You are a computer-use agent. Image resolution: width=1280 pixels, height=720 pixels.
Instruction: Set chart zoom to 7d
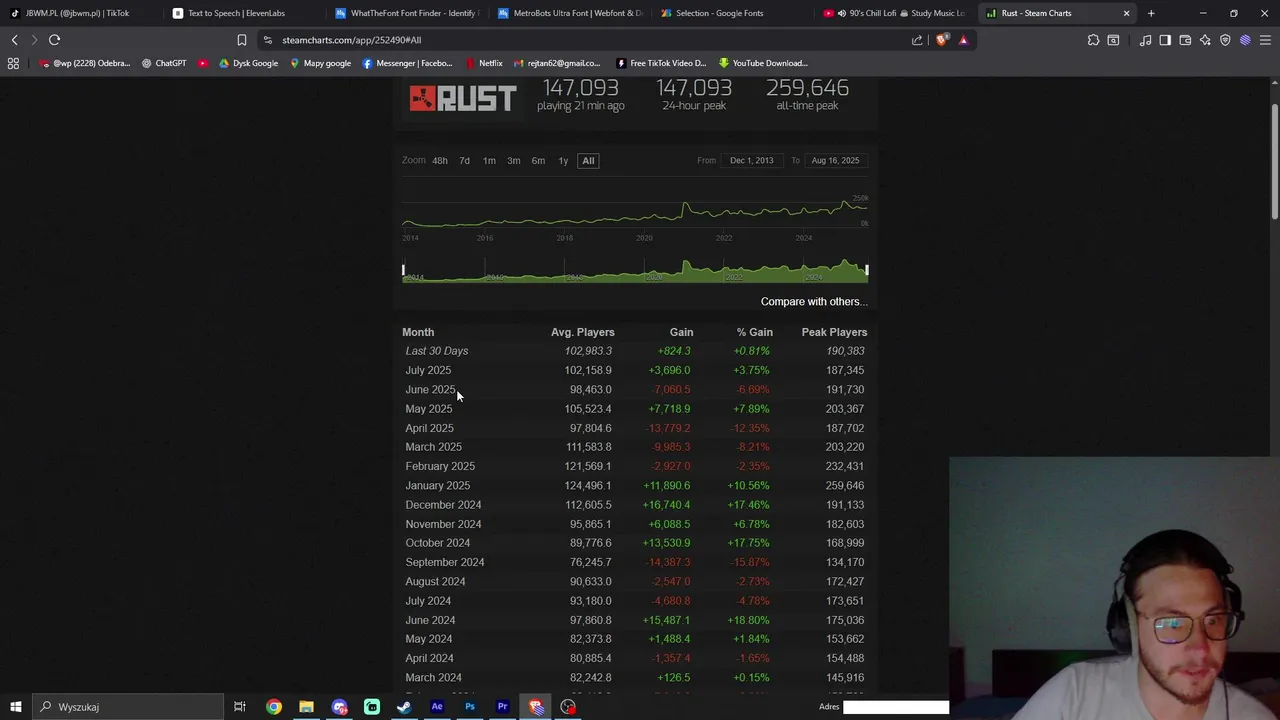(464, 160)
